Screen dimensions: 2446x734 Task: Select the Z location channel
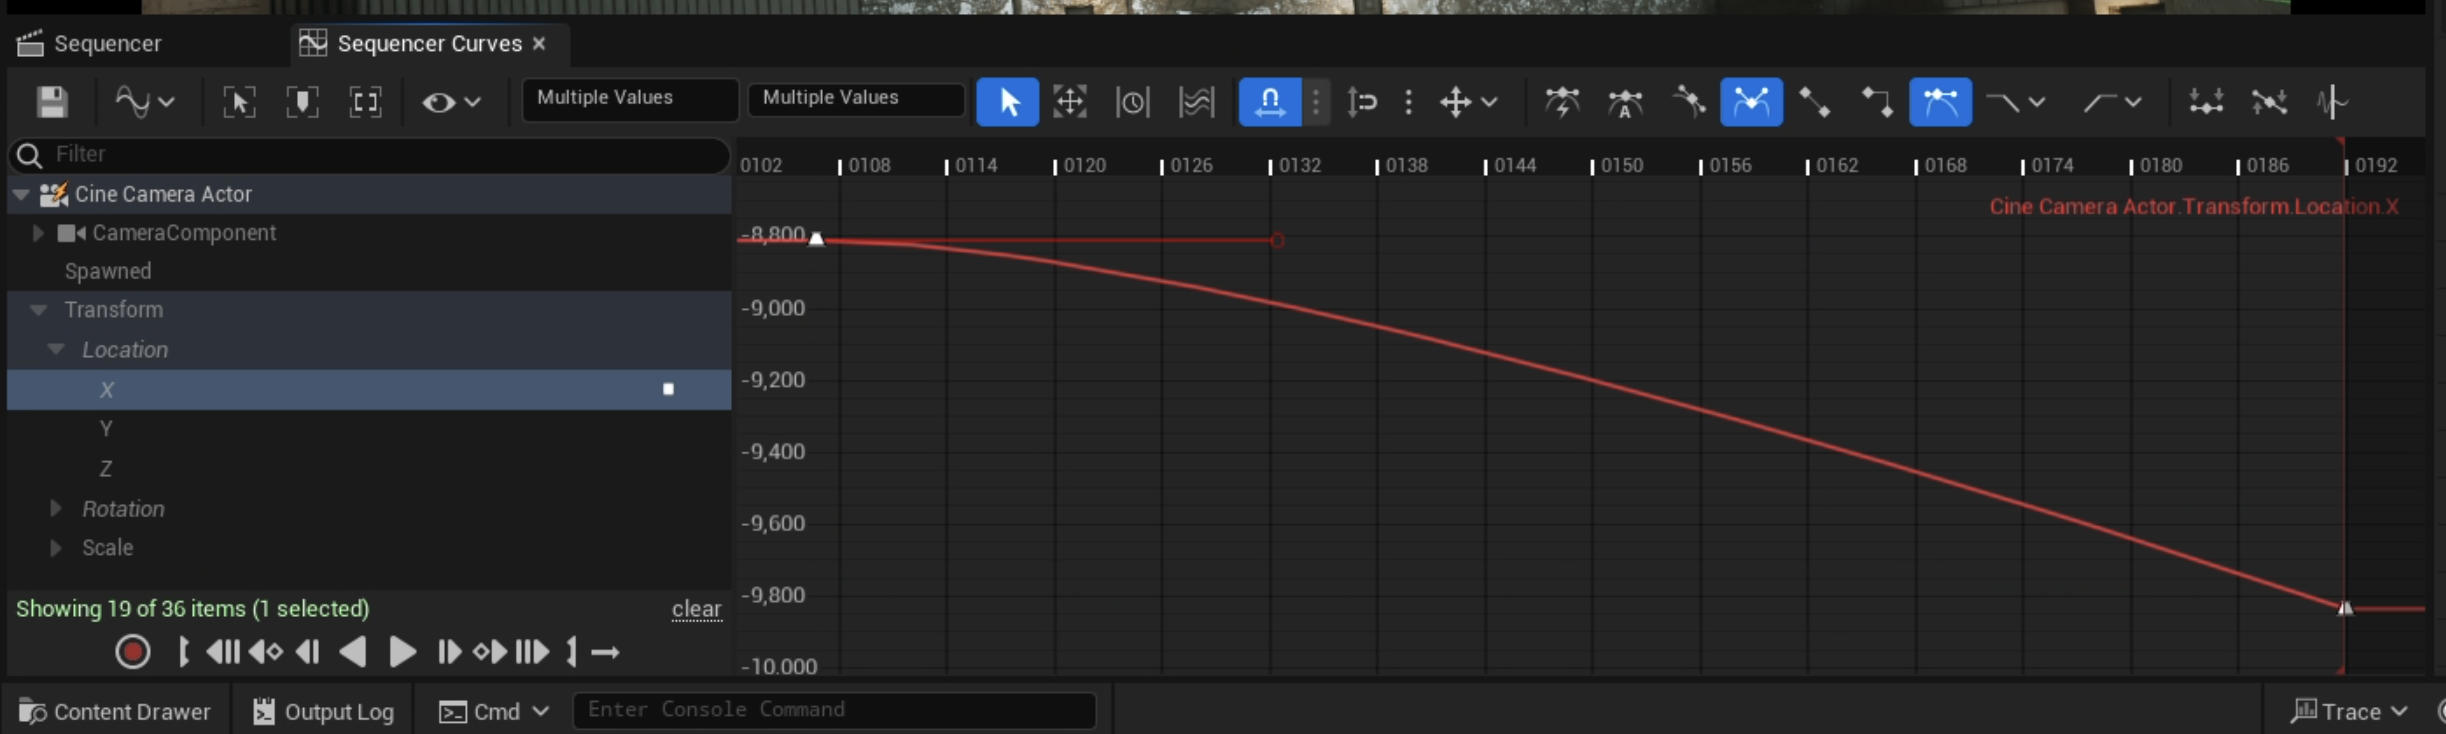pyautogui.click(x=369, y=468)
